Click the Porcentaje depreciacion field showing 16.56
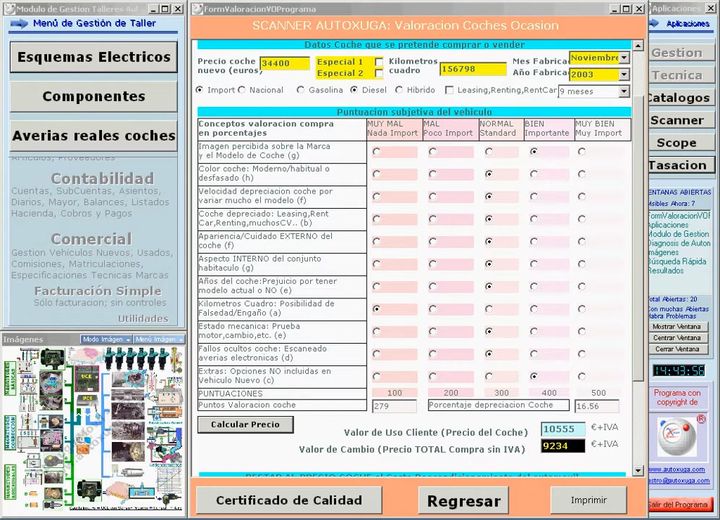 pos(597,406)
